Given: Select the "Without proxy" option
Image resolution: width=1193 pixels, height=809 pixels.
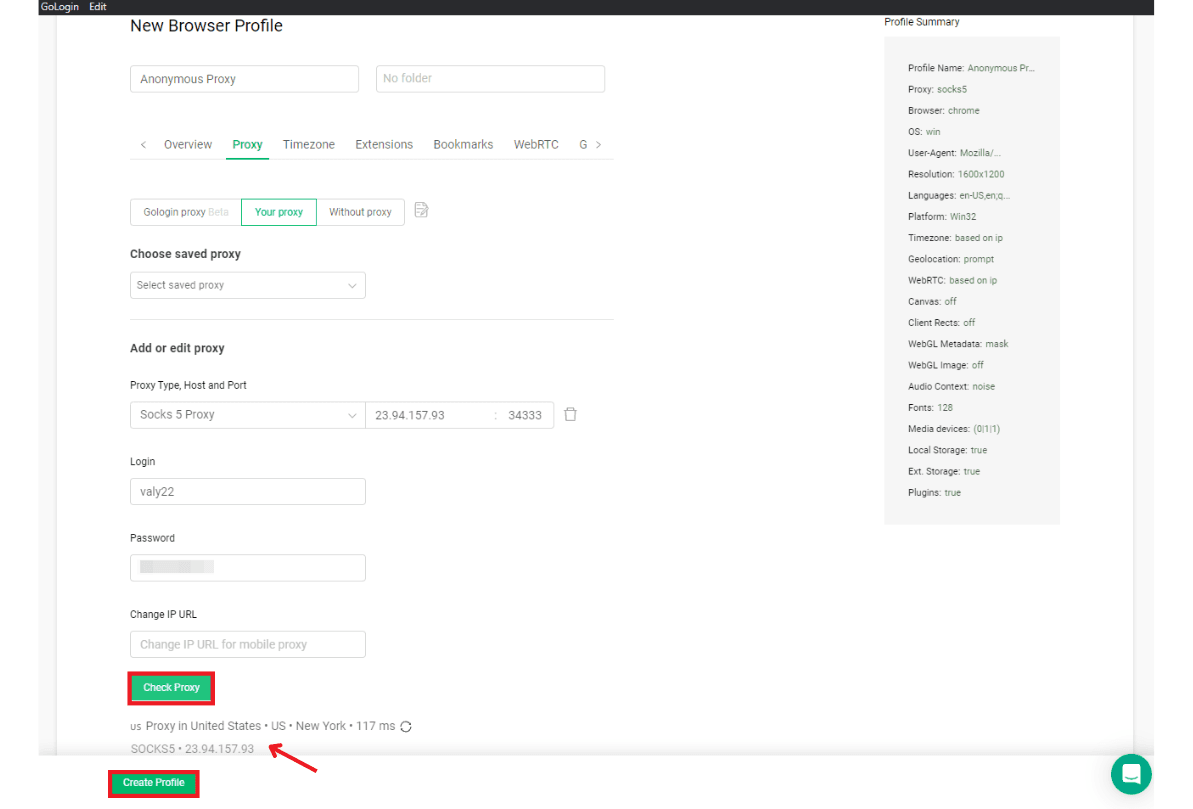Looking at the screenshot, I should click(x=360, y=212).
